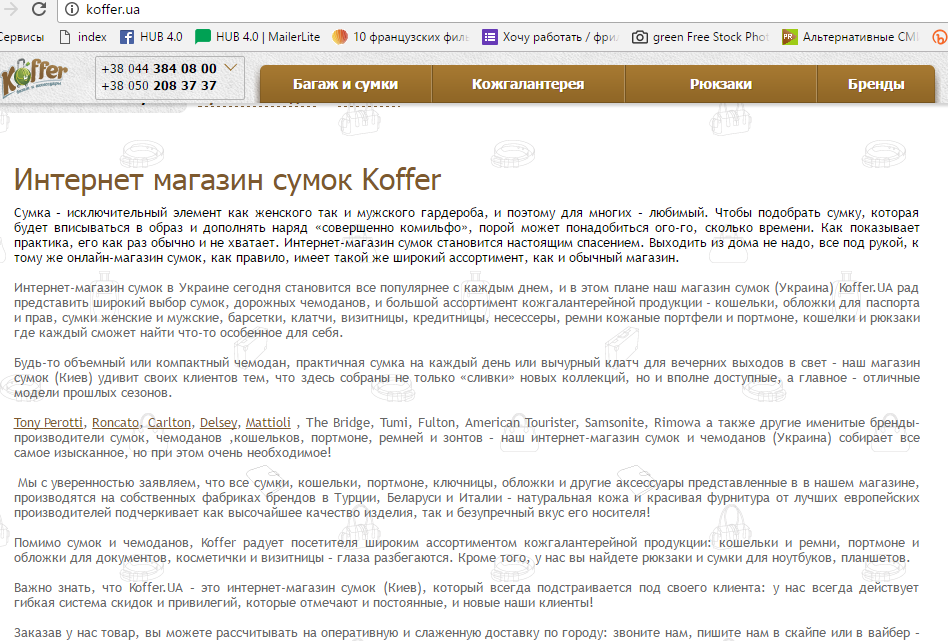
Task: Open the green MailerLite bookmark icon
Action: [x=203, y=37]
